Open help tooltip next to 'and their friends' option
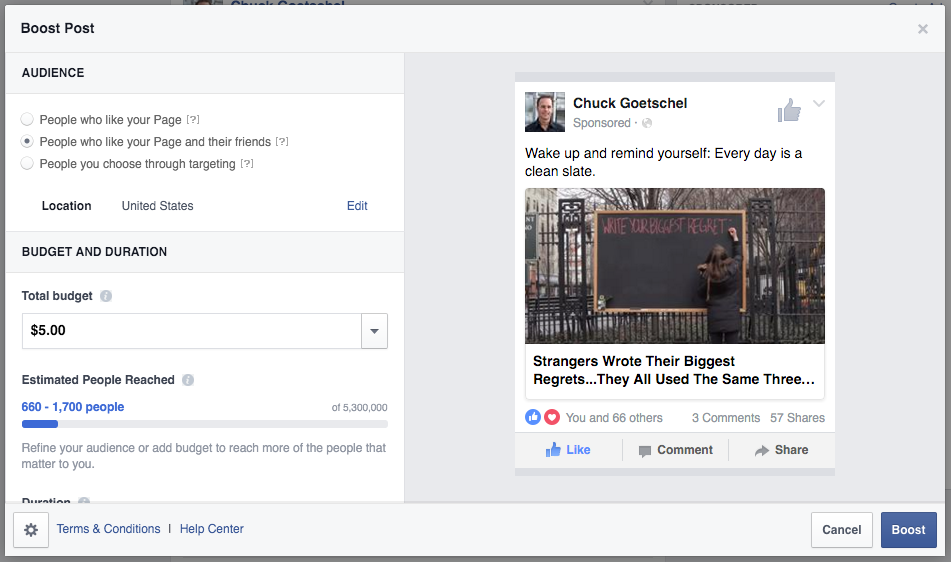This screenshot has height=562, width=951. click(282, 141)
